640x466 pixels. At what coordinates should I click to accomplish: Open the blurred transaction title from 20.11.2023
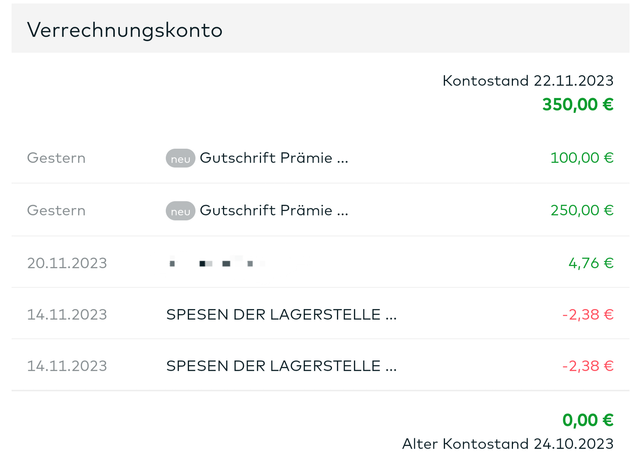(x=211, y=264)
